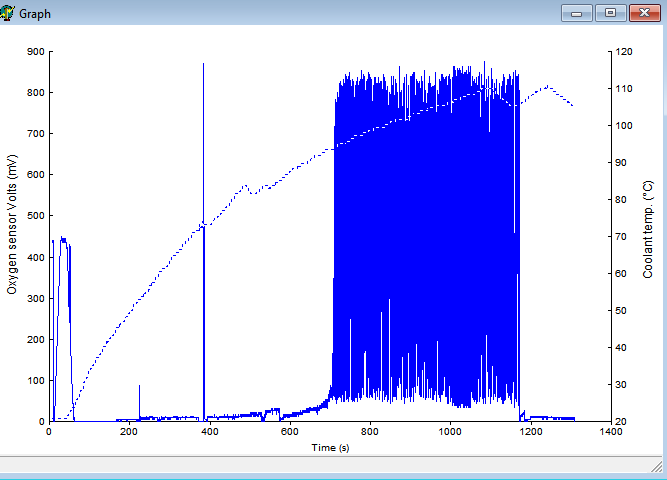667x480 pixels.
Task: Click the 120 tick on coolant axis
Action: pyautogui.click(x=624, y=51)
